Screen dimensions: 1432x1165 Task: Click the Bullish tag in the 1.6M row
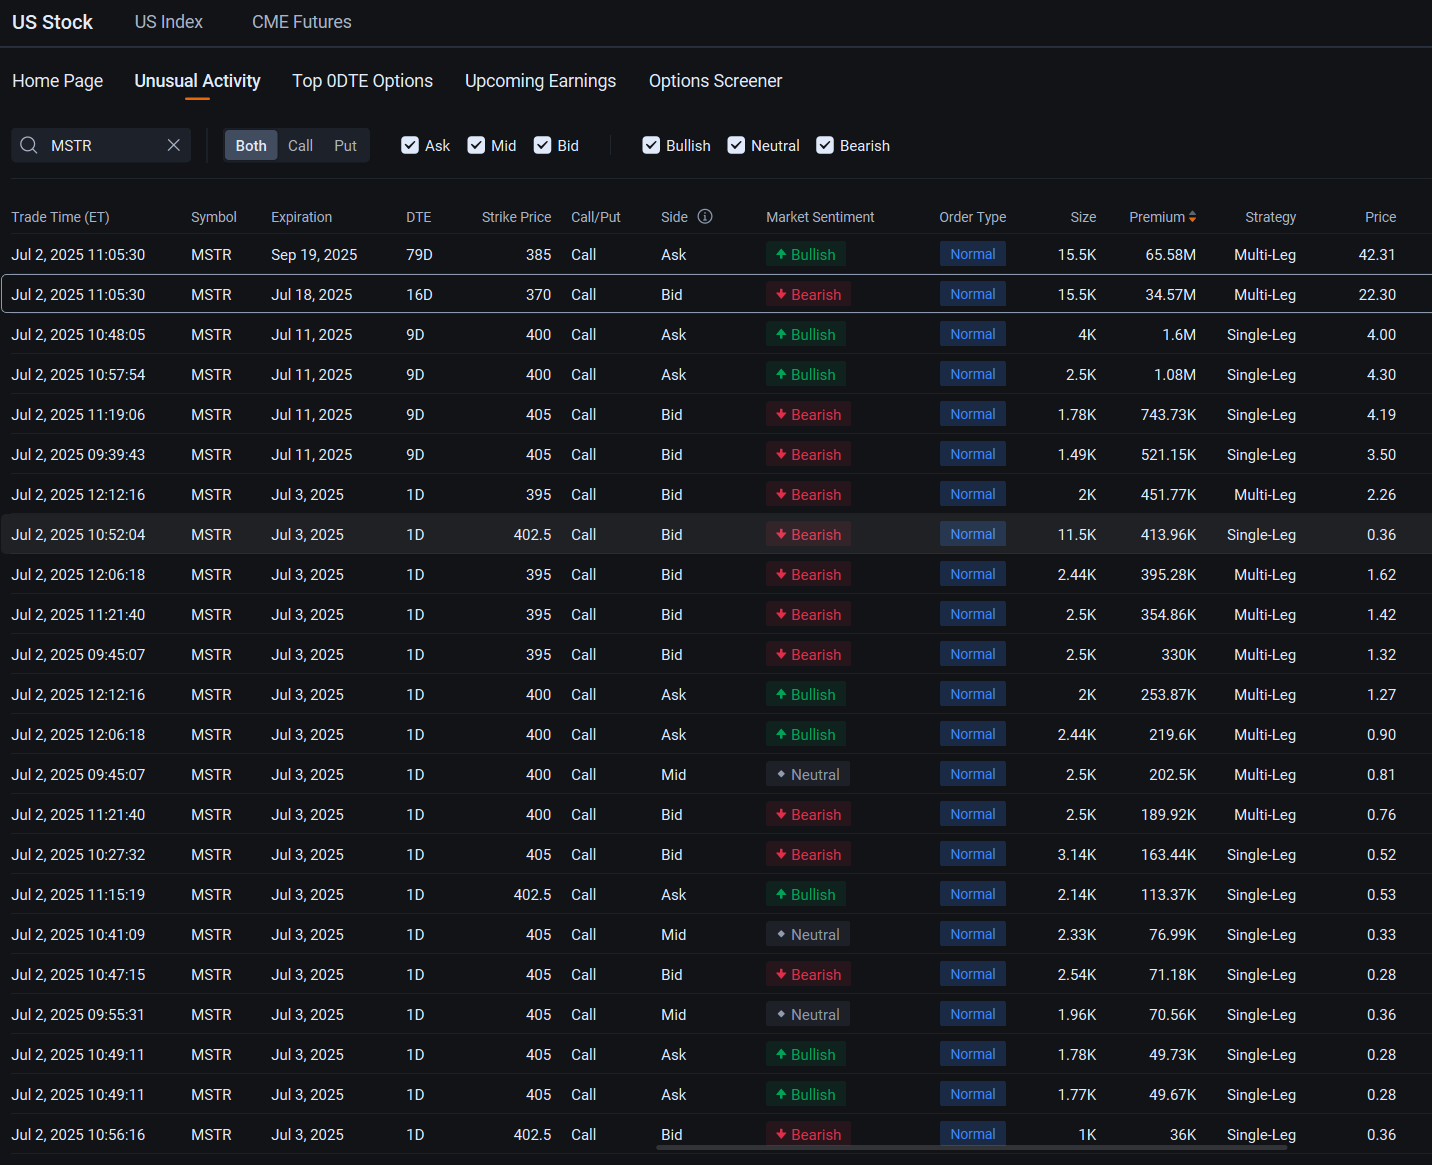click(806, 334)
